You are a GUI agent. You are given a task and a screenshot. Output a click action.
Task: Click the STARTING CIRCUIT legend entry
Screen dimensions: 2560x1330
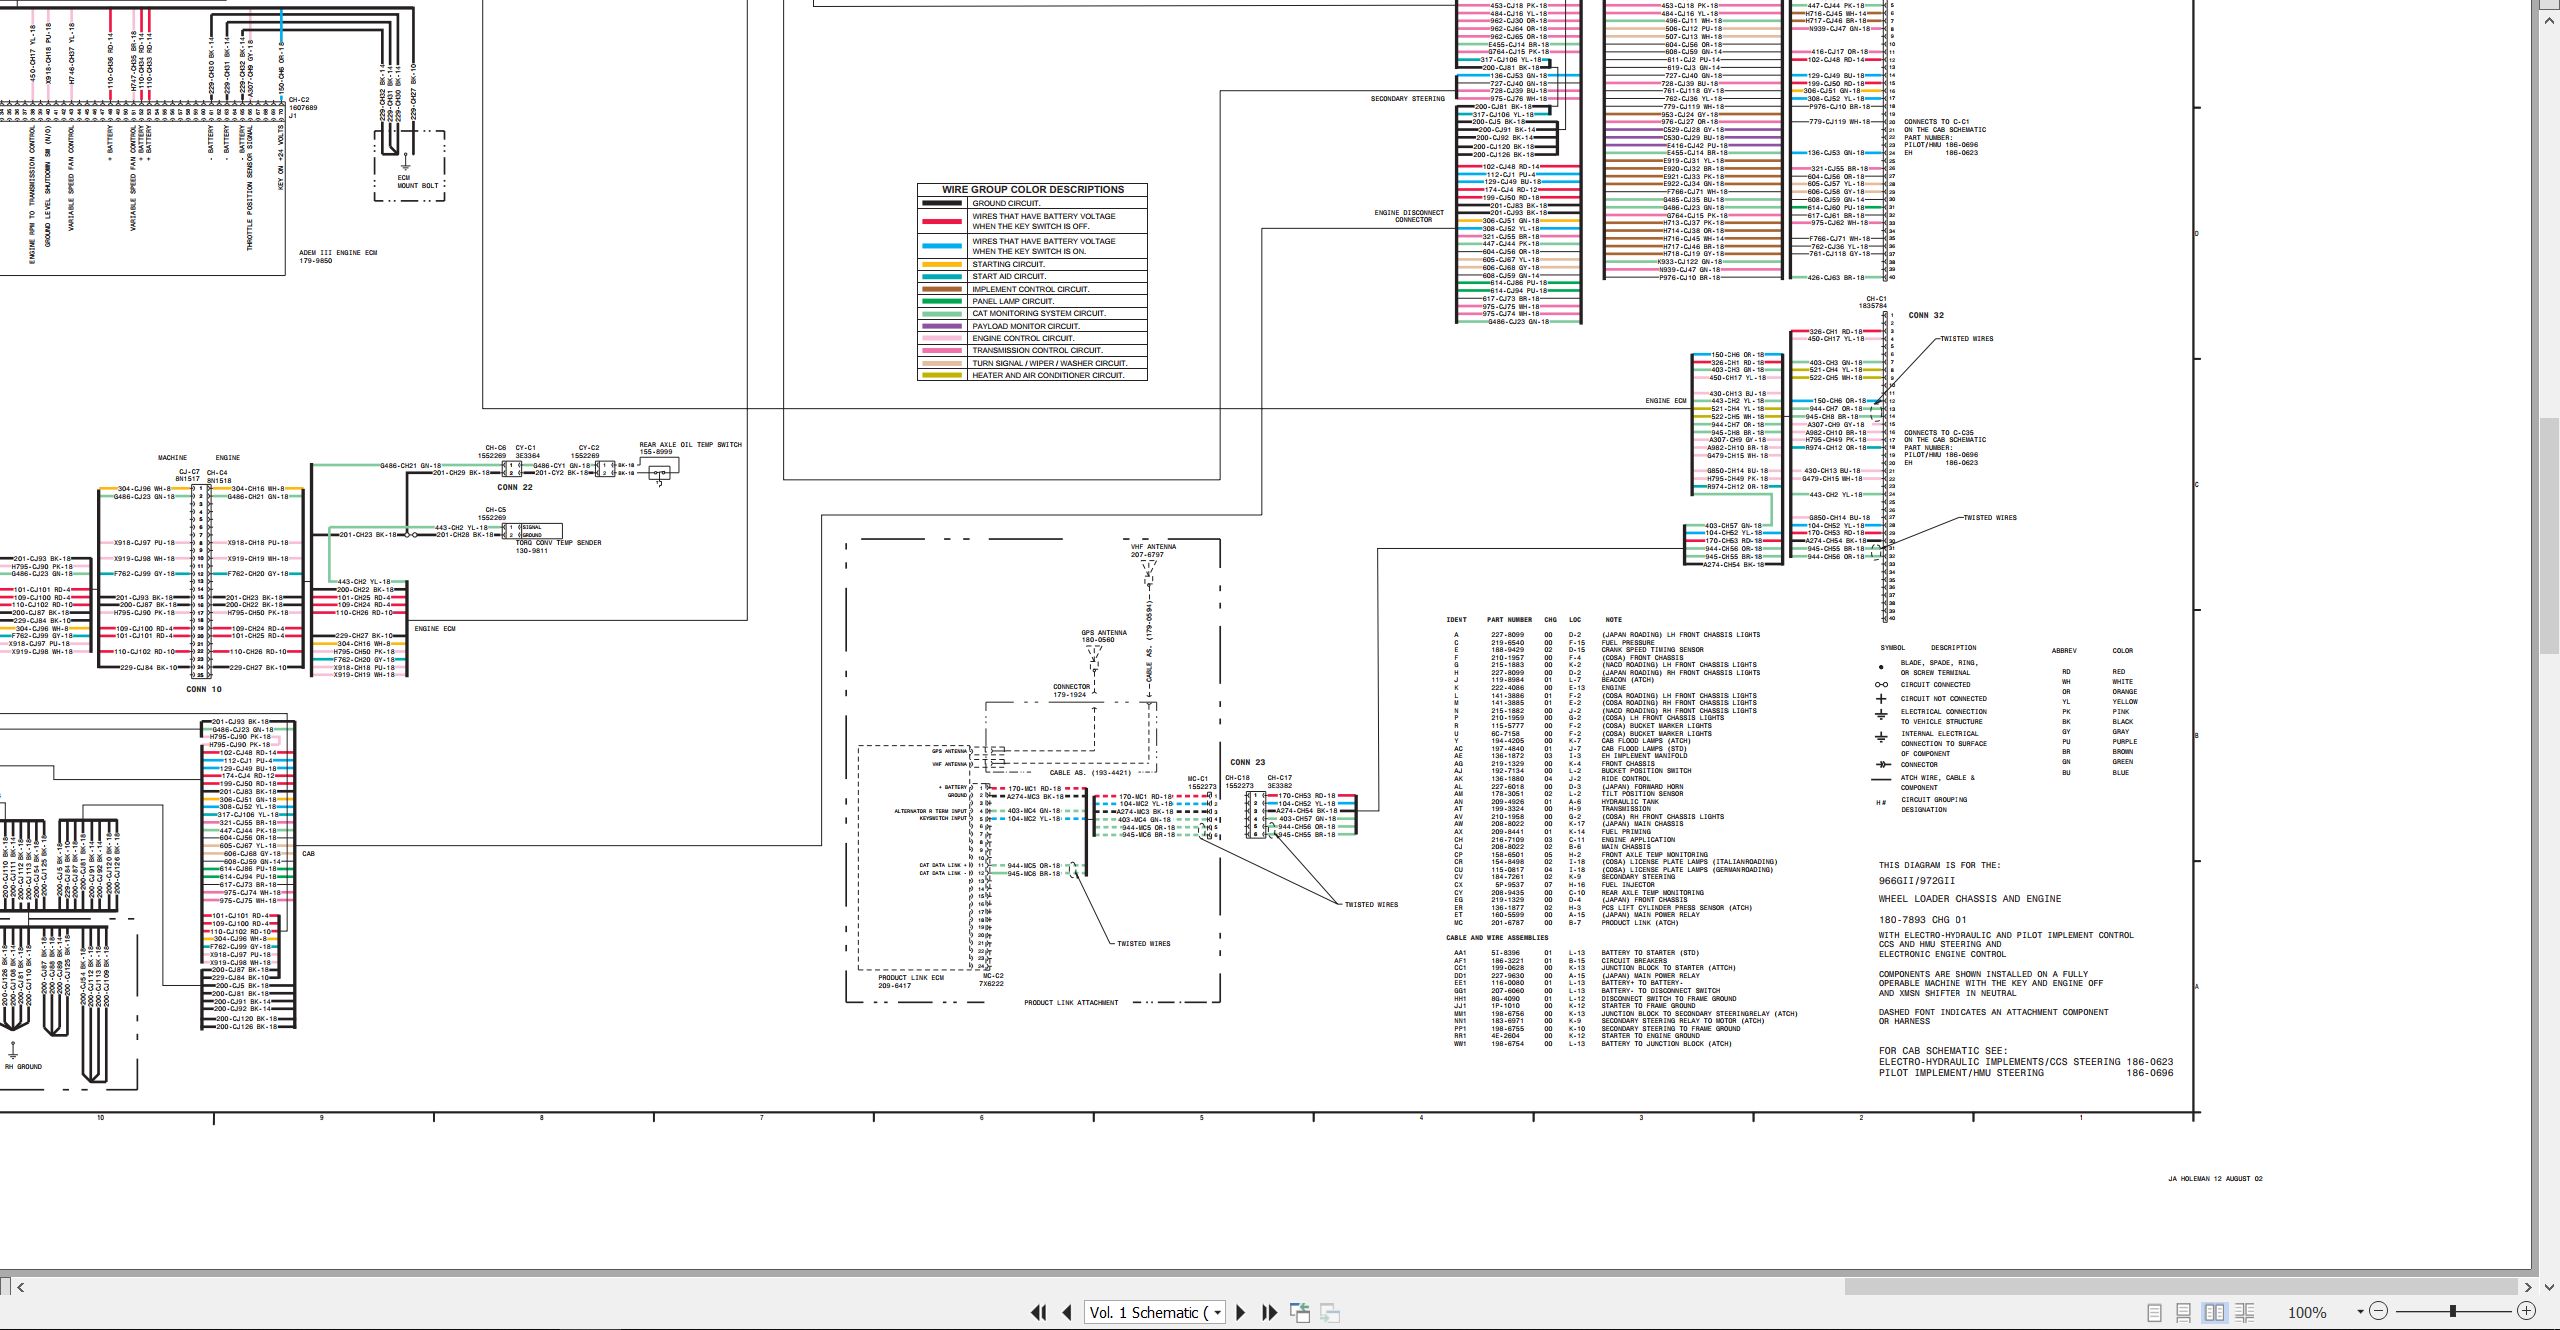1008,264
